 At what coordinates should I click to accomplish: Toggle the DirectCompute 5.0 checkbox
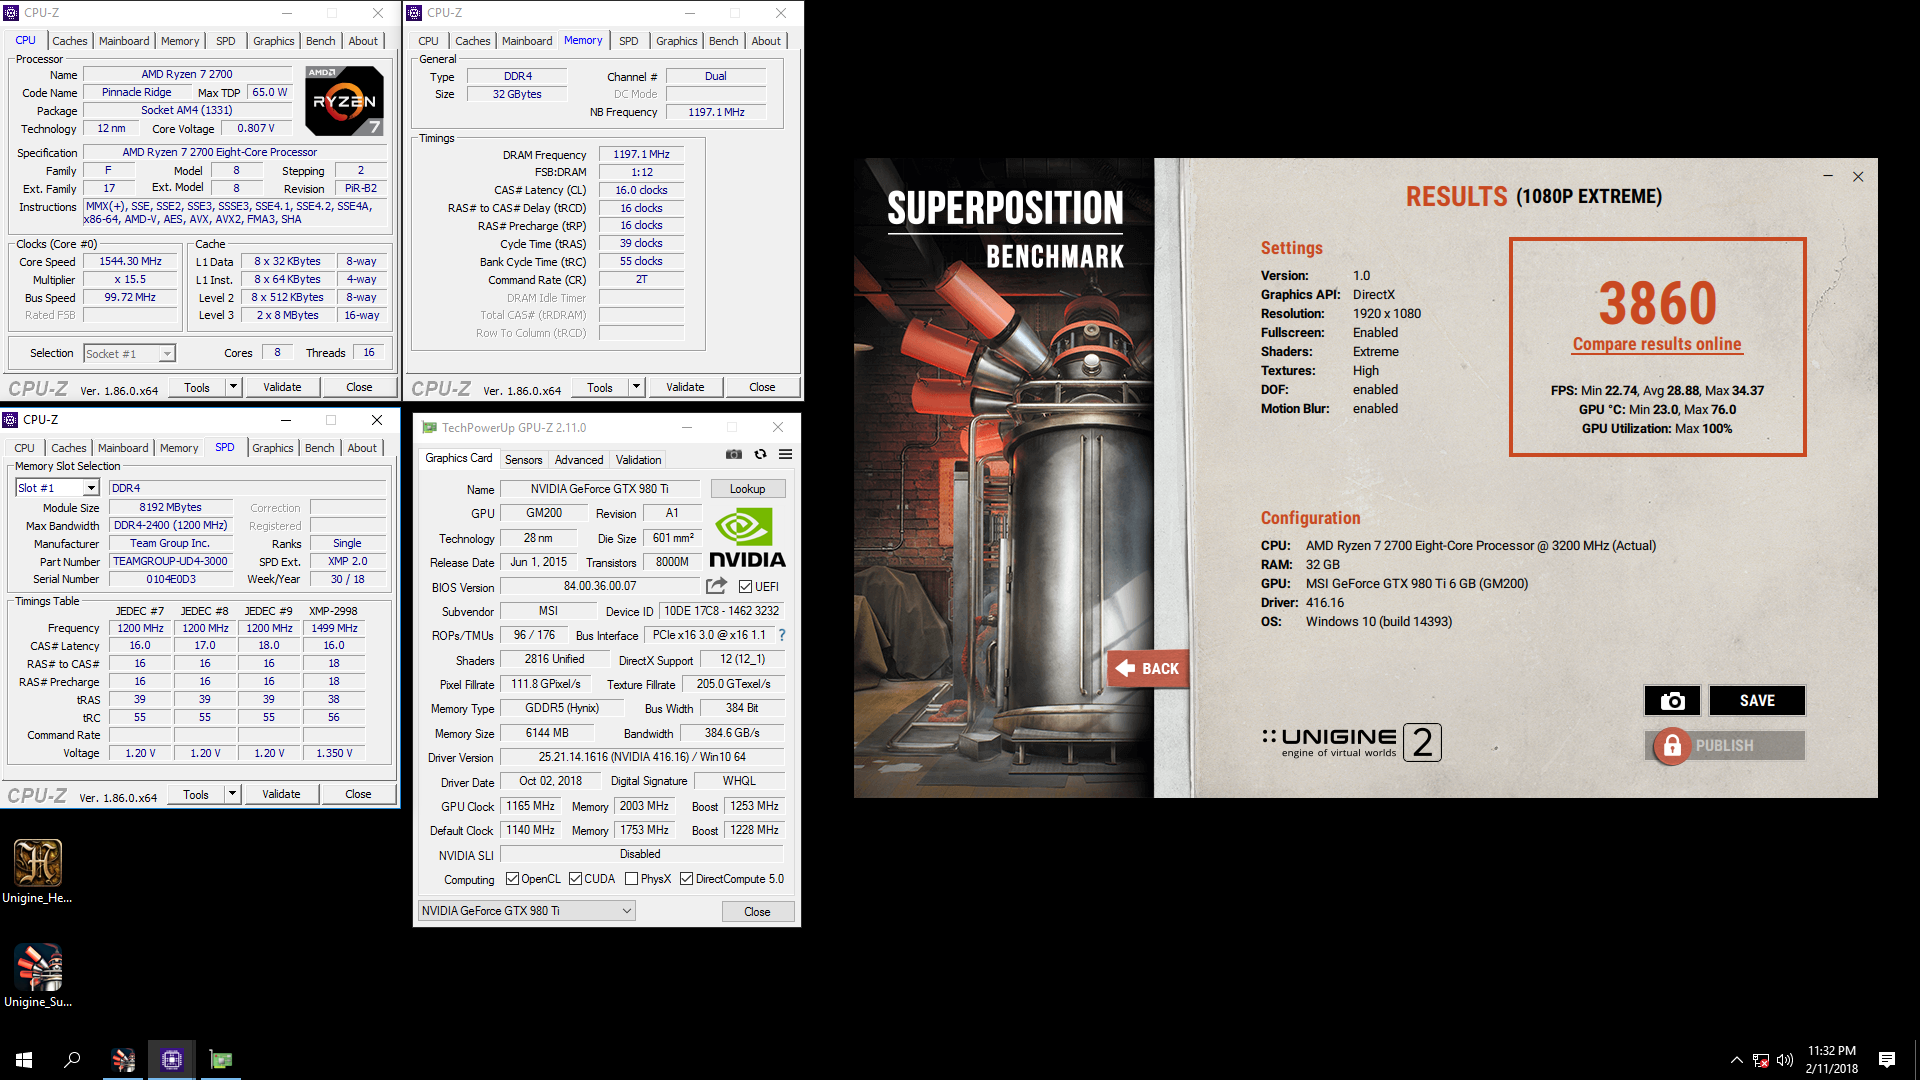(686, 879)
